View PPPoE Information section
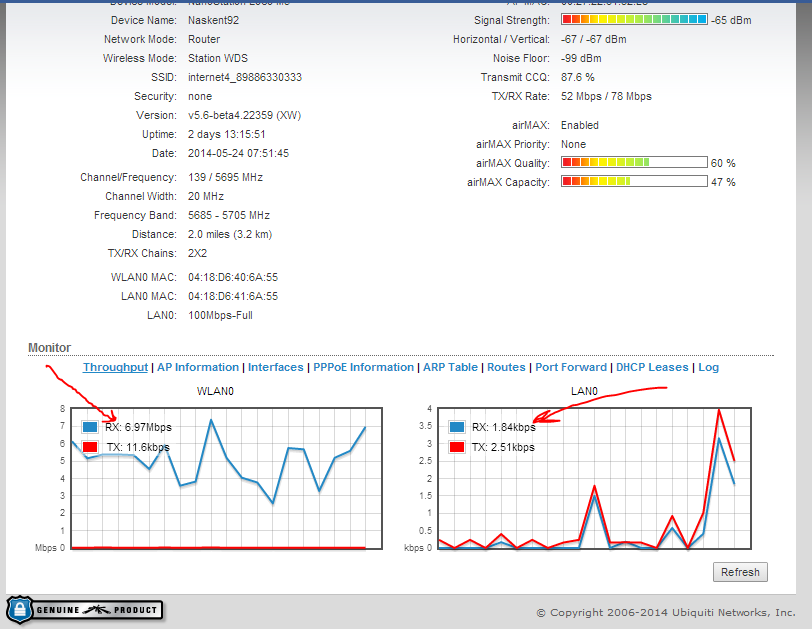812x629 pixels. click(363, 367)
